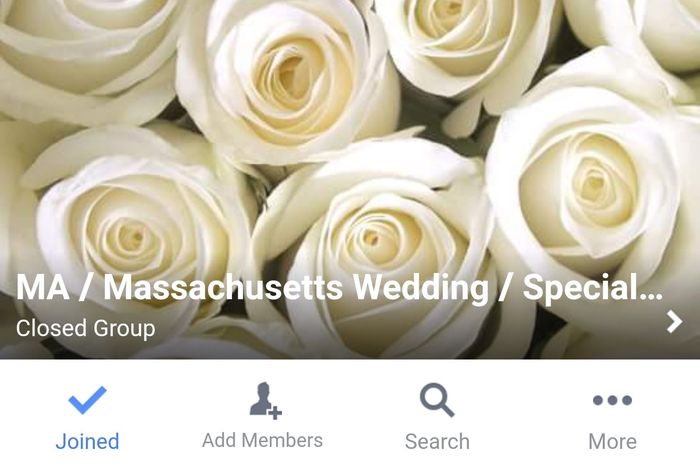Click the Search magnifying glass icon

pyautogui.click(x=437, y=400)
